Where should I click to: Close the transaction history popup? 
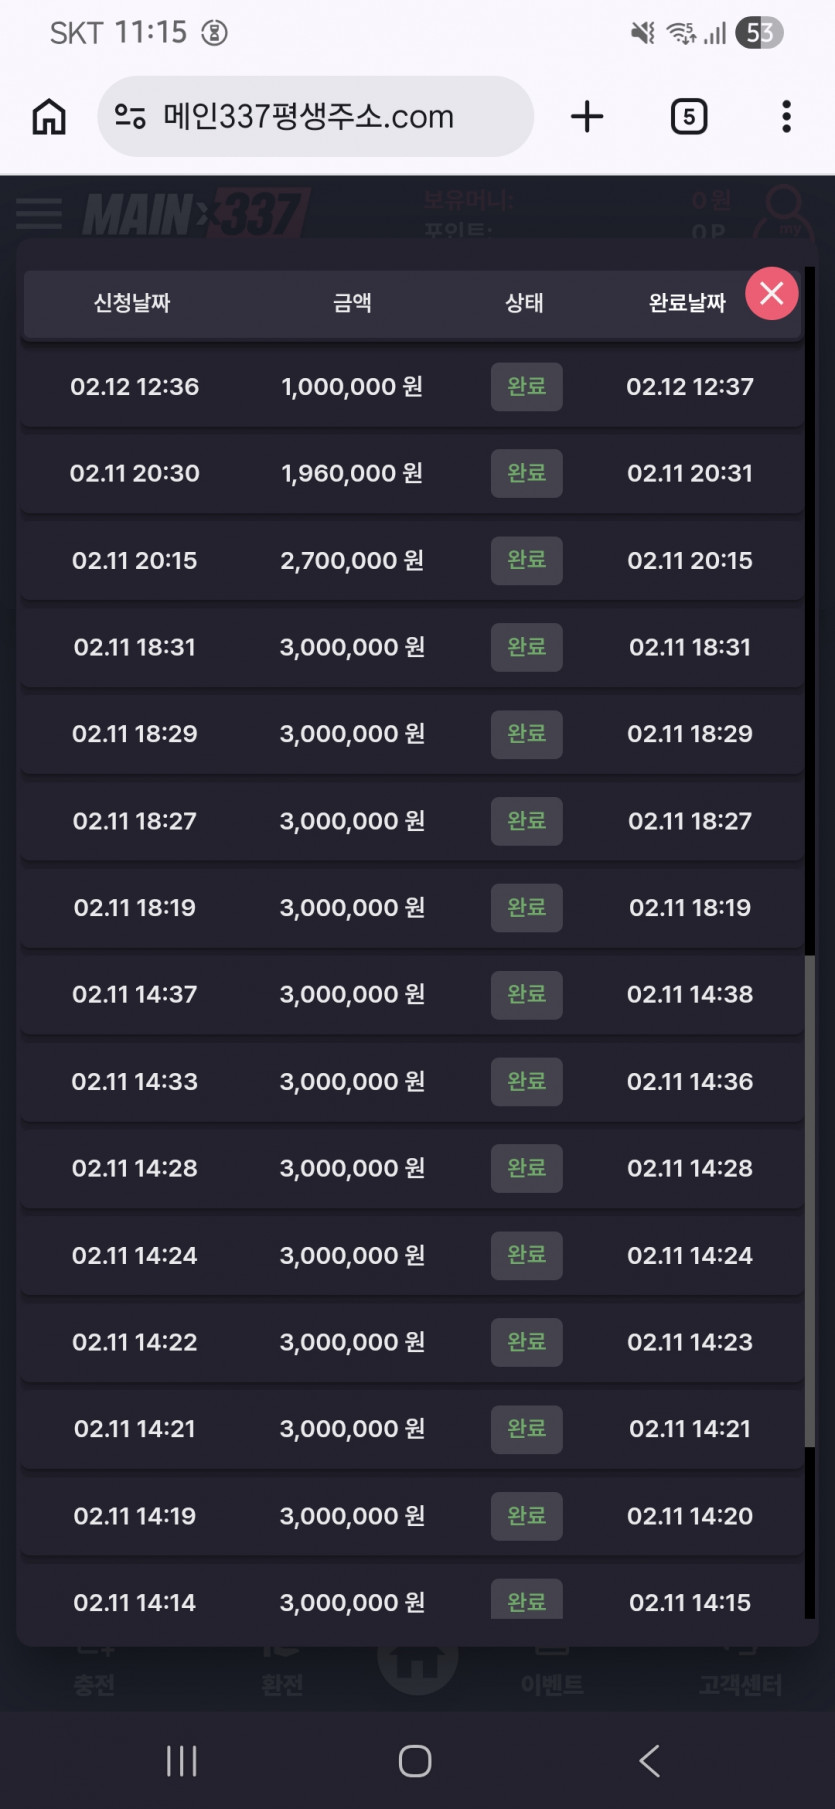click(771, 294)
